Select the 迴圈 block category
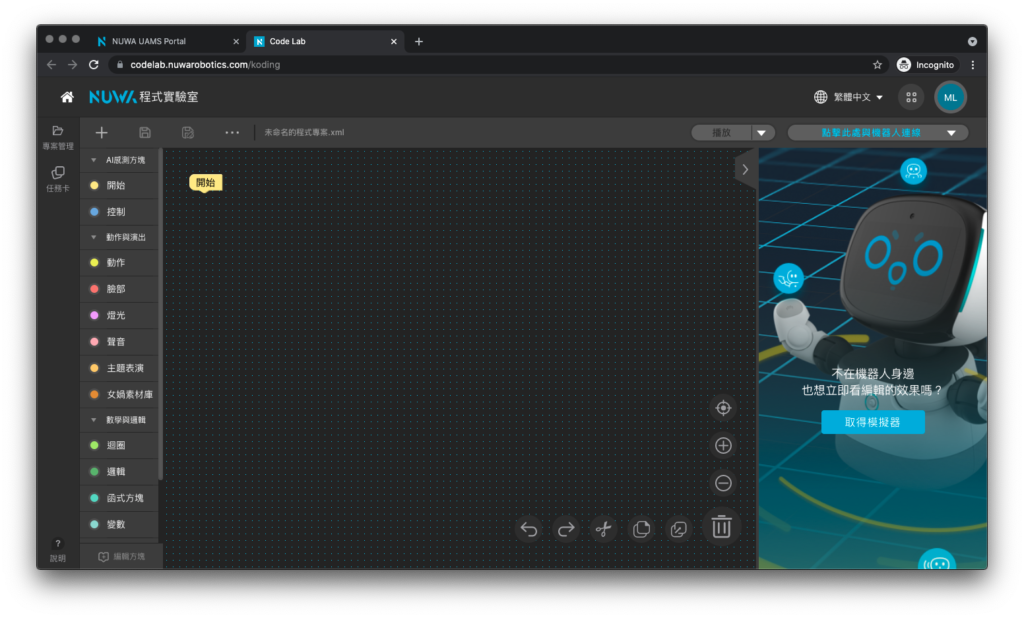This screenshot has width=1024, height=618. coord(119,446)
